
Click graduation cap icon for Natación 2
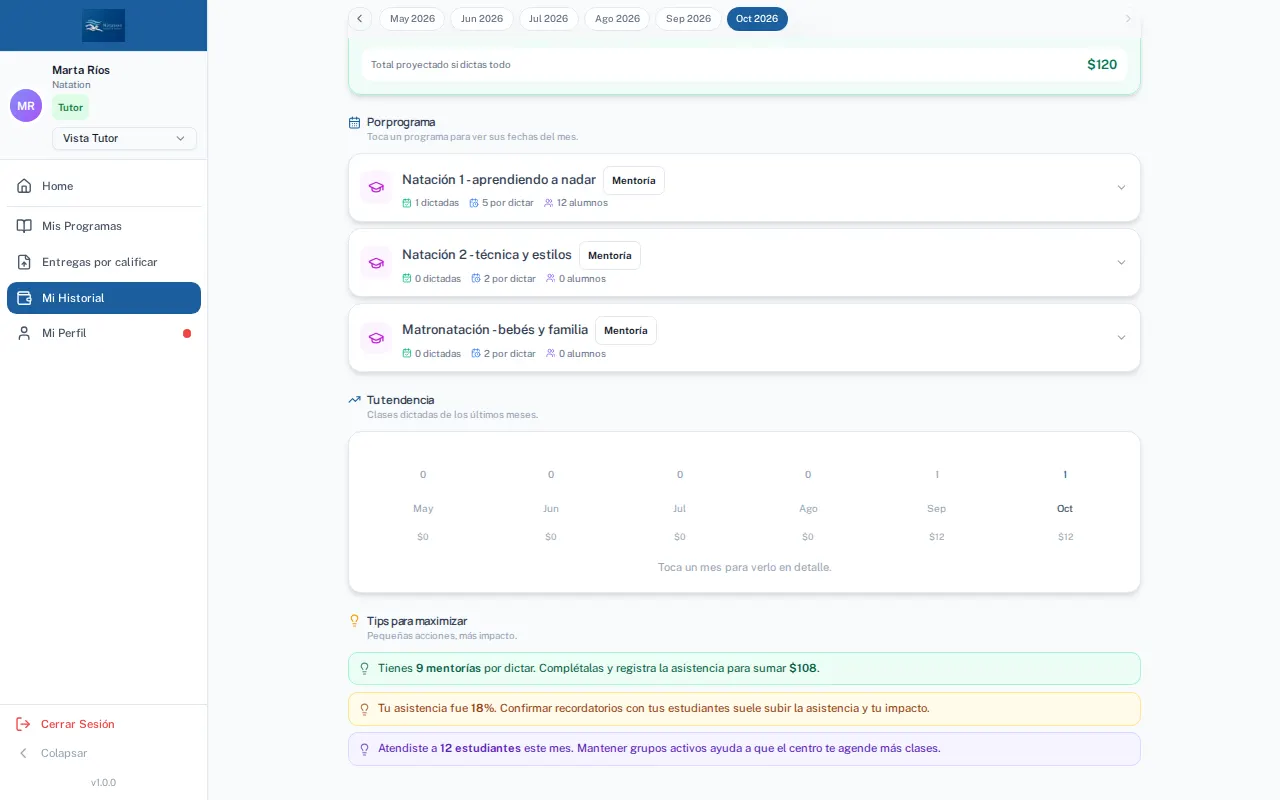click(x=376, y=262)
